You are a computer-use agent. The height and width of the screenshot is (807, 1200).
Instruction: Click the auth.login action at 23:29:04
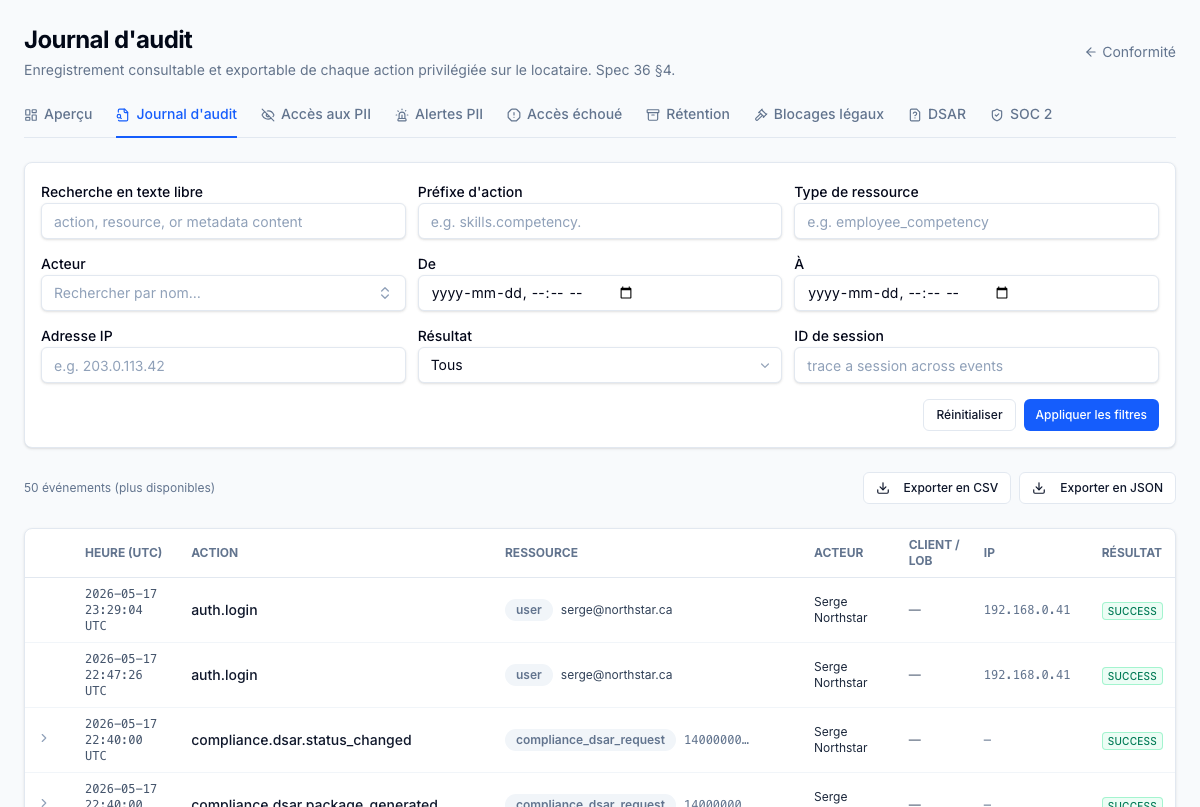[224, 610]
